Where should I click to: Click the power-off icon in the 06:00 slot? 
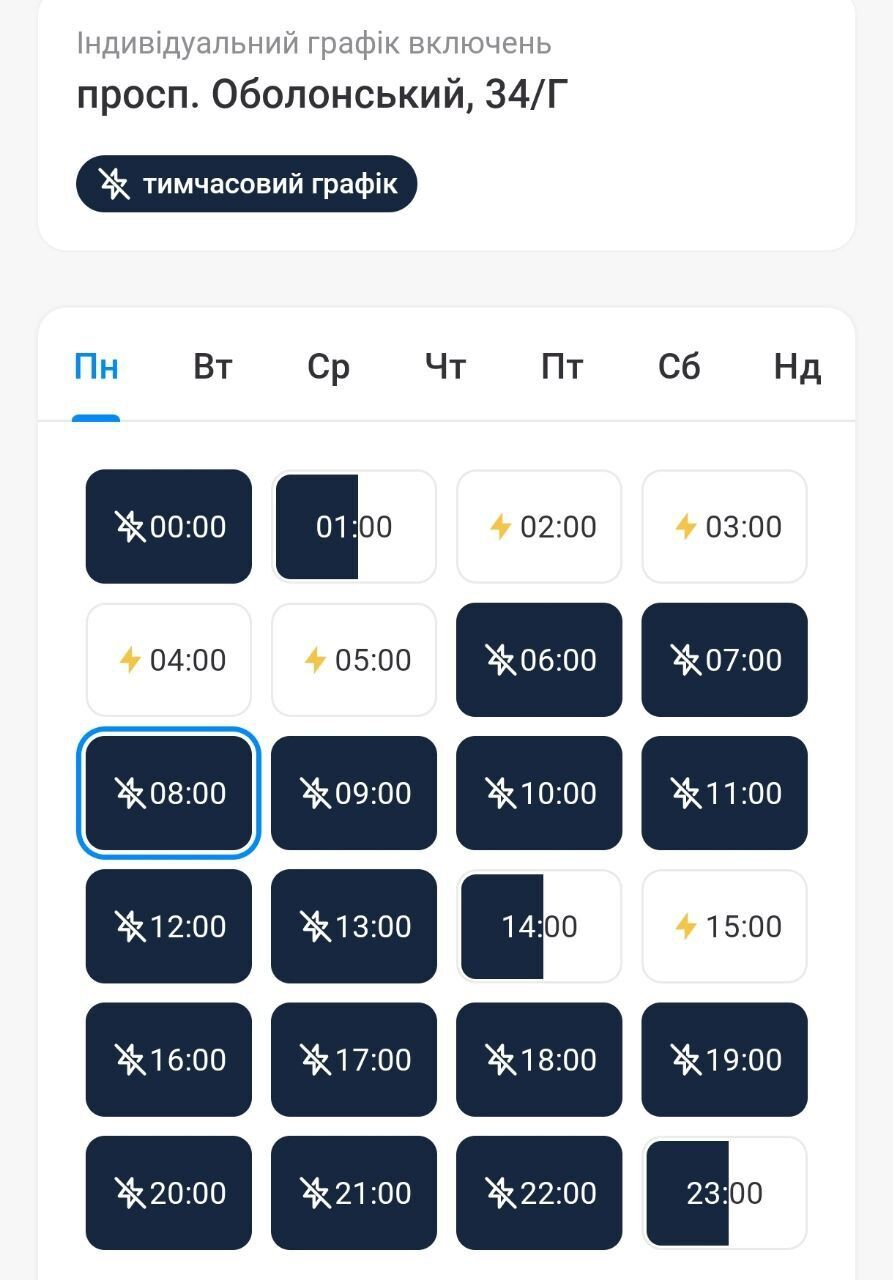tap(500, 660)
